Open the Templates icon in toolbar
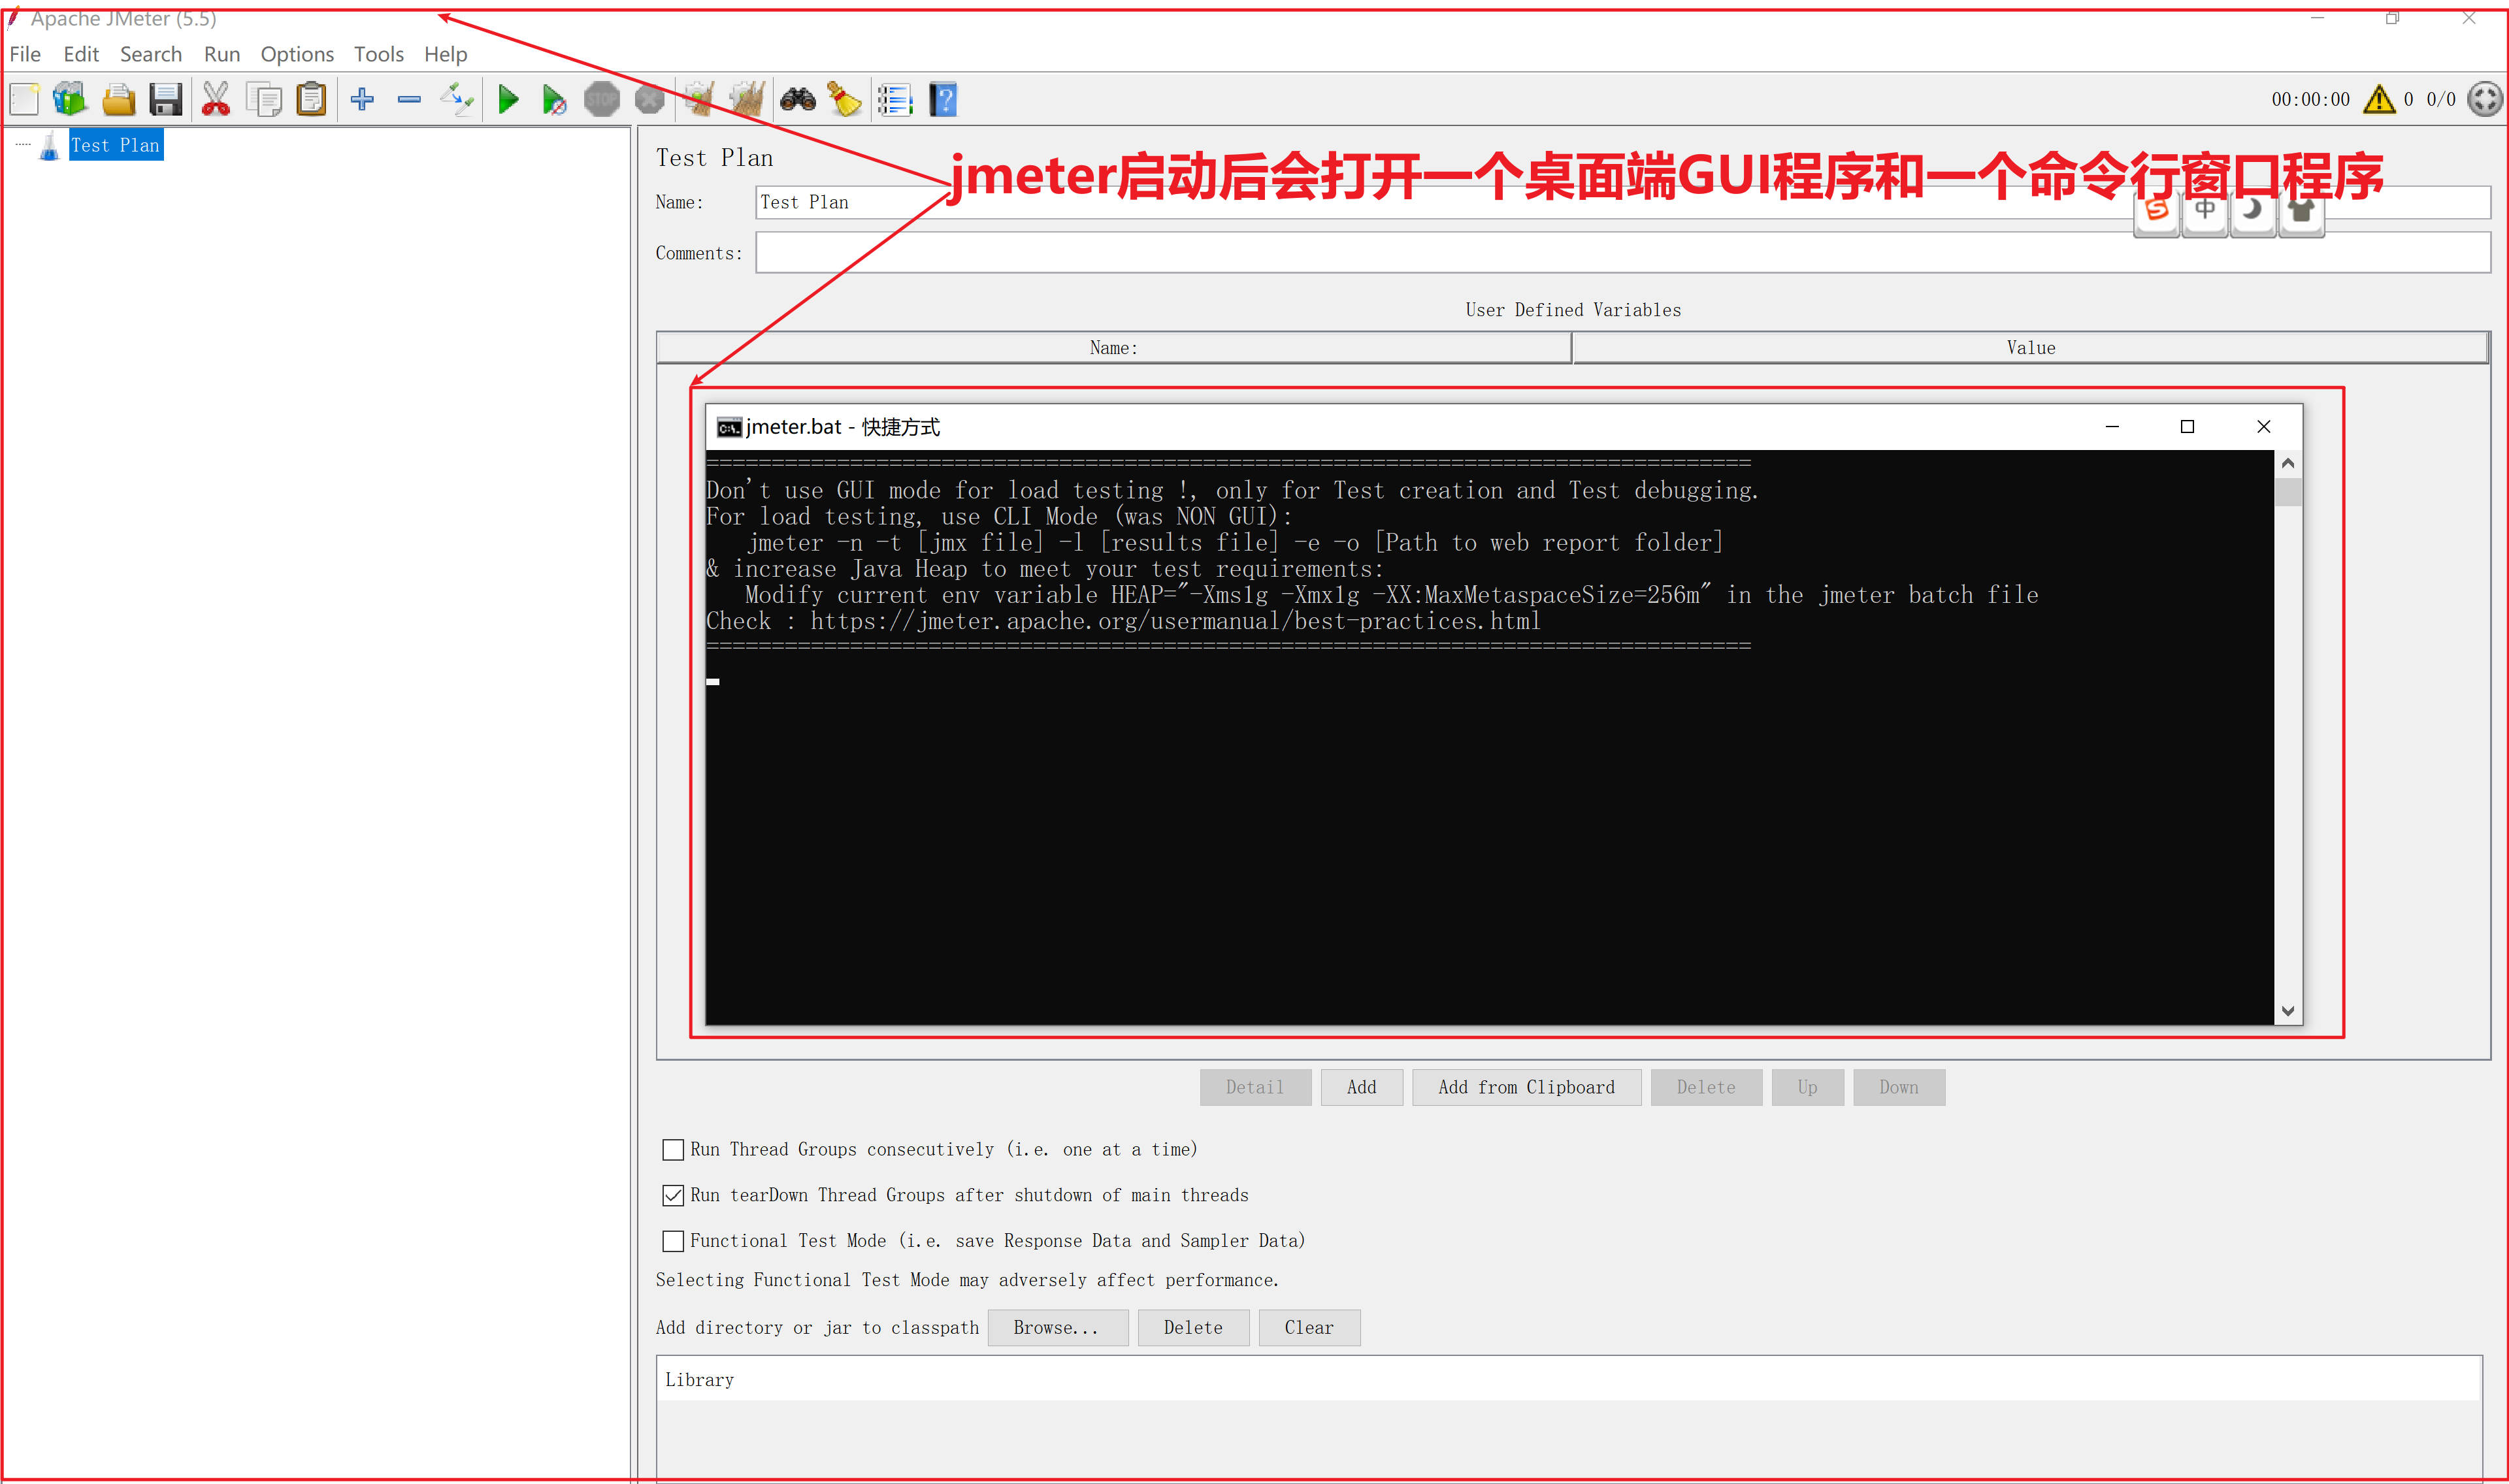The image size is (2509, 1484). 70,99
